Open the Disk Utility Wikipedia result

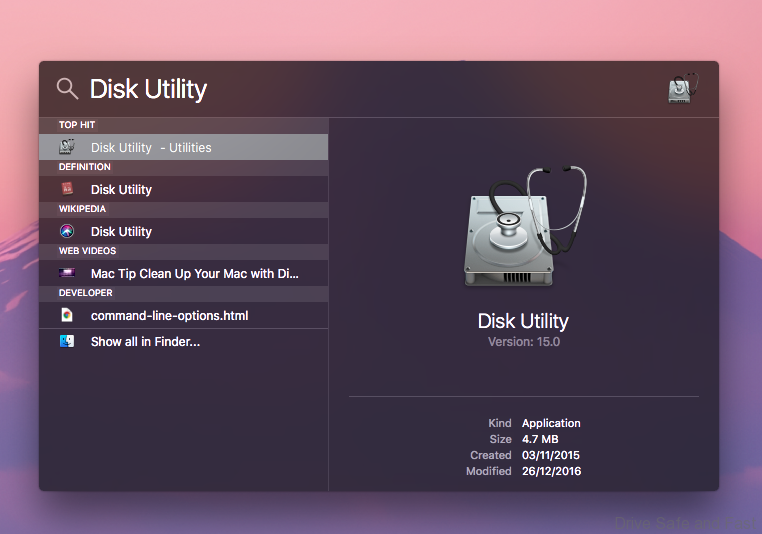pyautogui.click(x=121, y=231)
